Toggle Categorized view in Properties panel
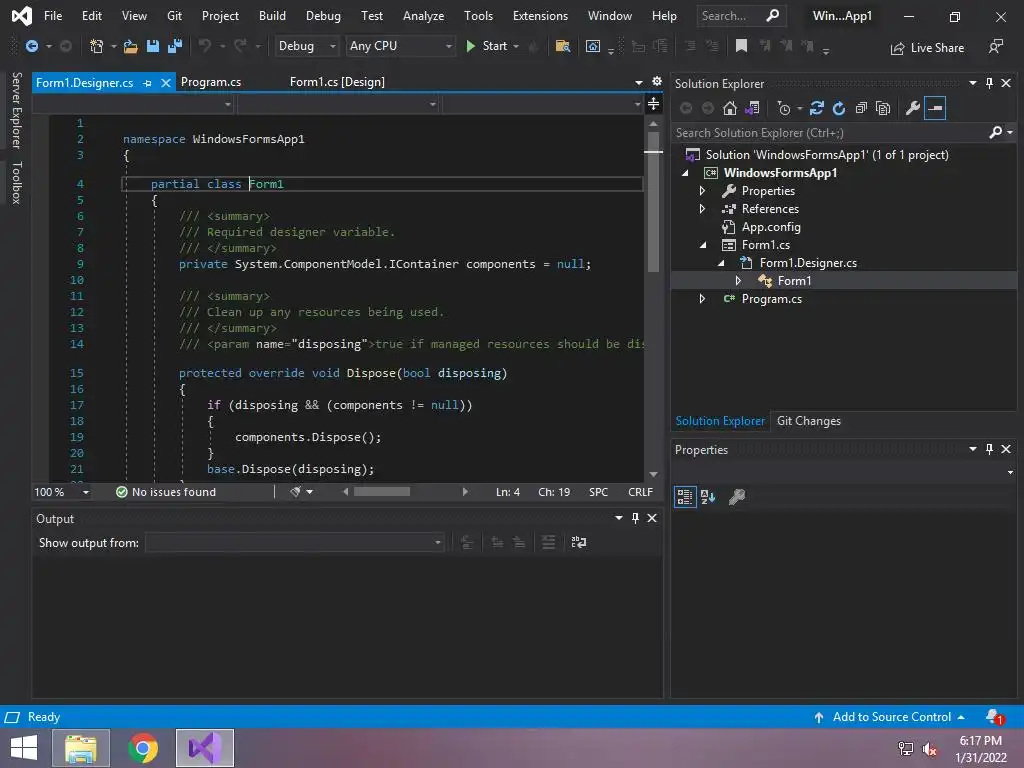The width and height of the screenshot is (1024, 768). [685, 496]
